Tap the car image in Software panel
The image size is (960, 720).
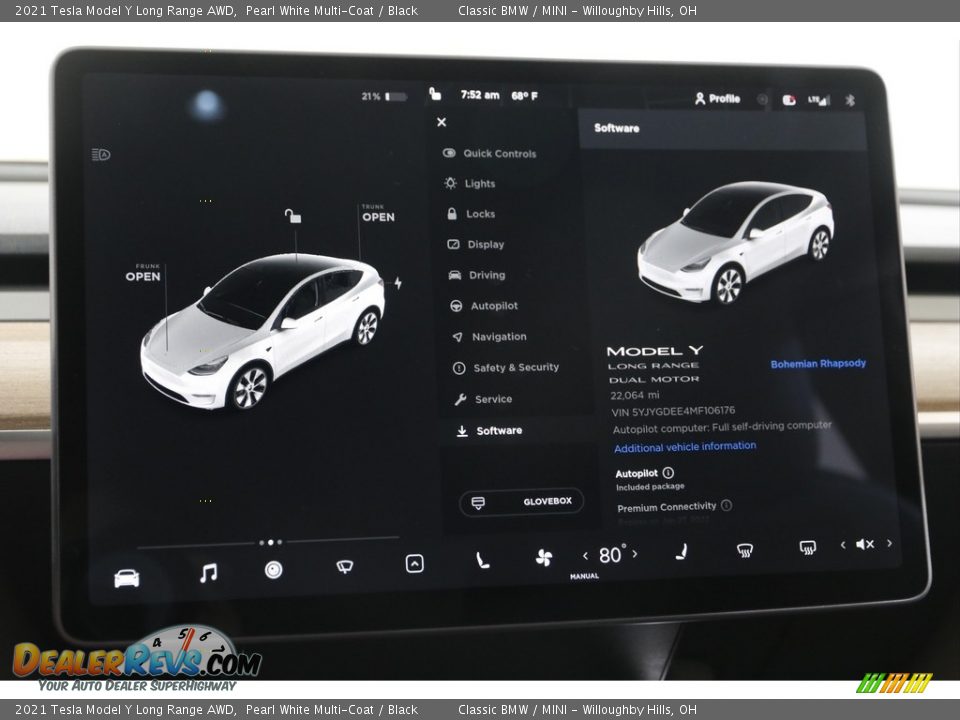coord(735,242)
